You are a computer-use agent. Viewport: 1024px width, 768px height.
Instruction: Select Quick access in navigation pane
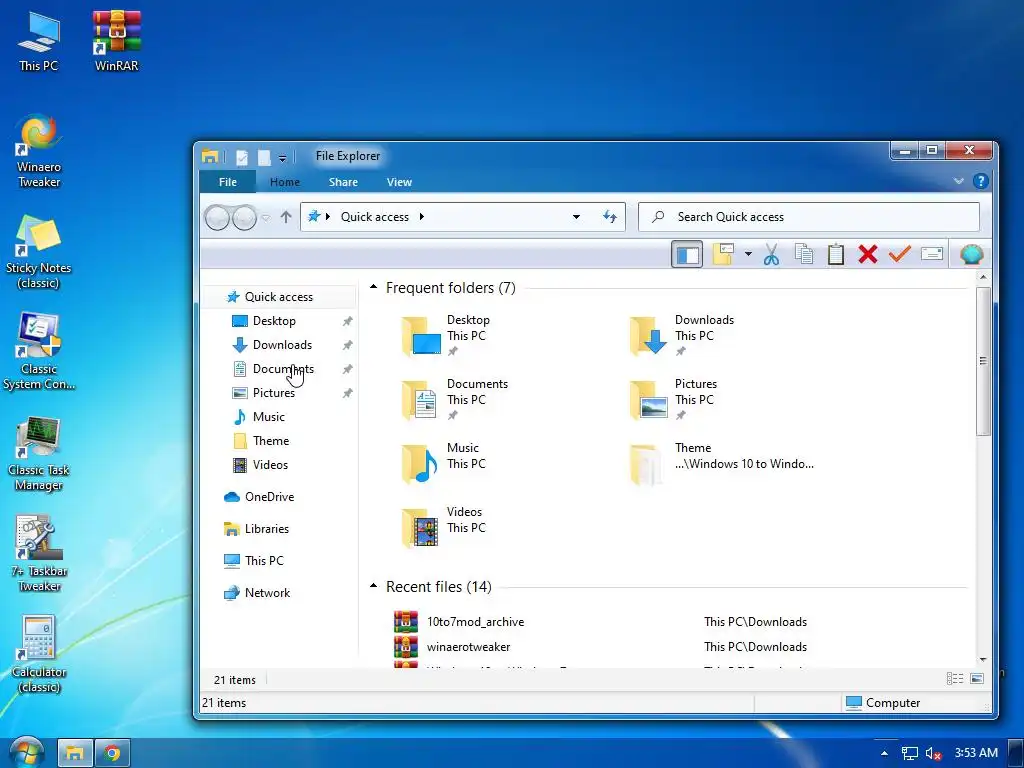tap(279, 296)
